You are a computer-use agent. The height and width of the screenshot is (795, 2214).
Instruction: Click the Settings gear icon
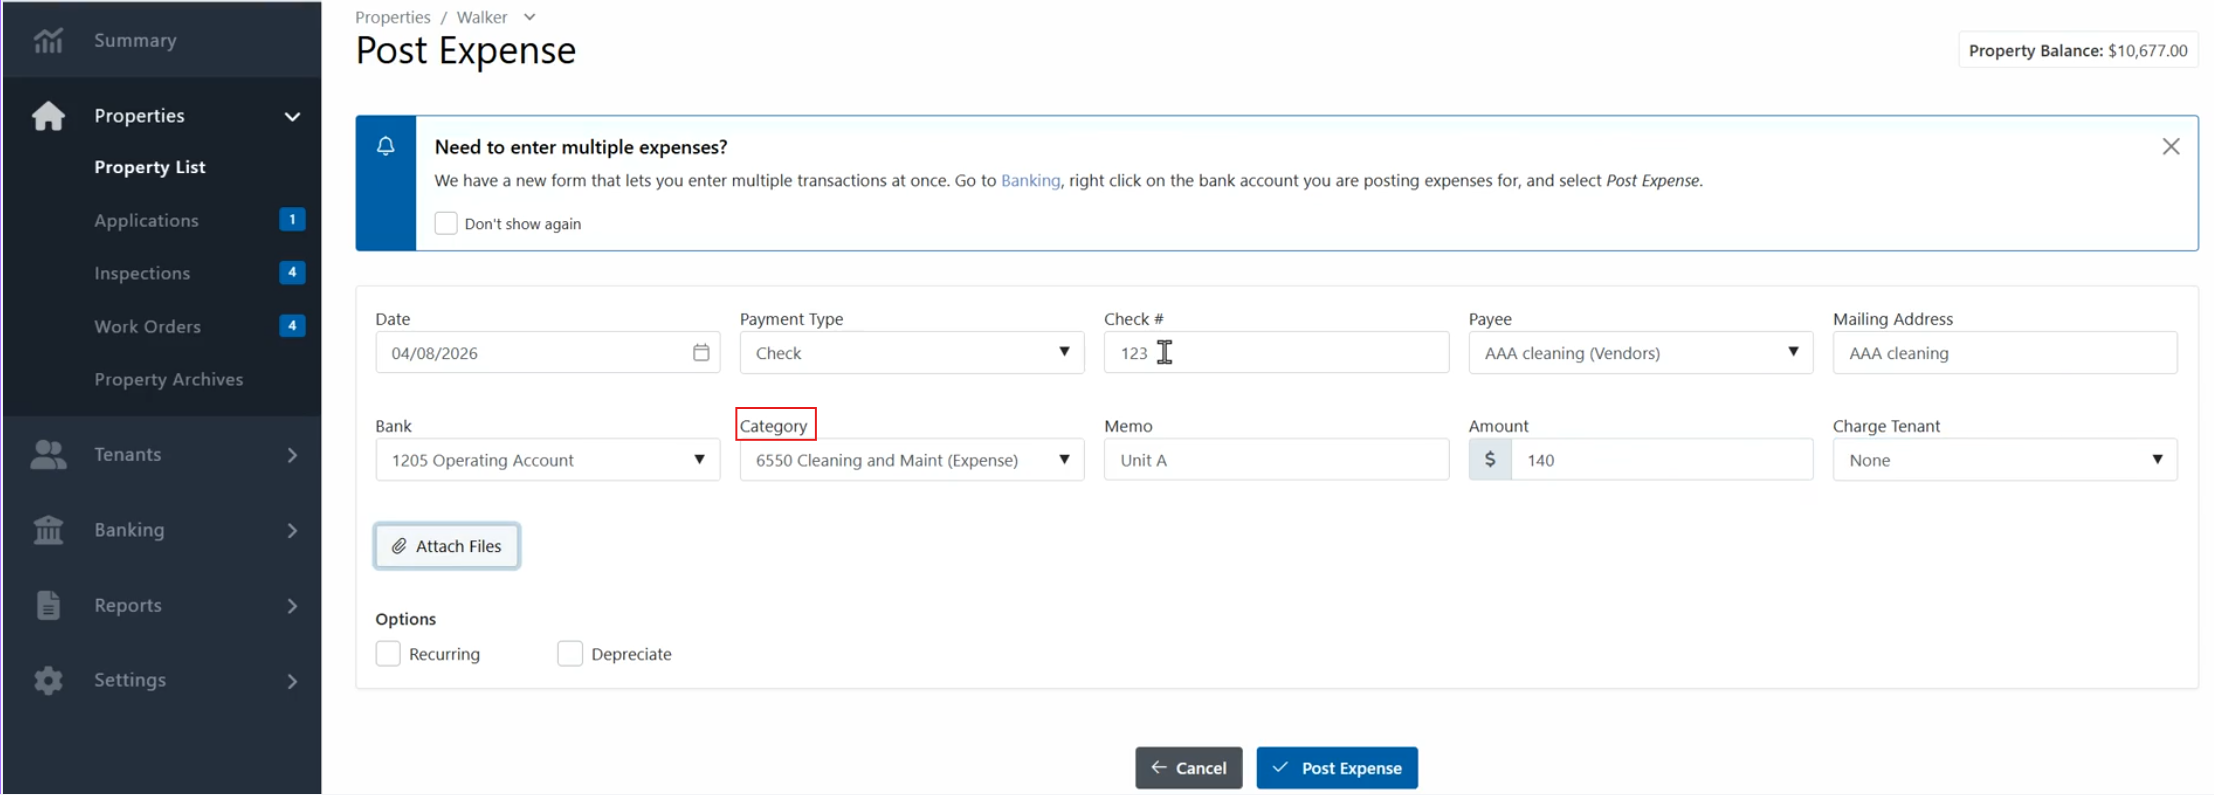pos(48,681)
